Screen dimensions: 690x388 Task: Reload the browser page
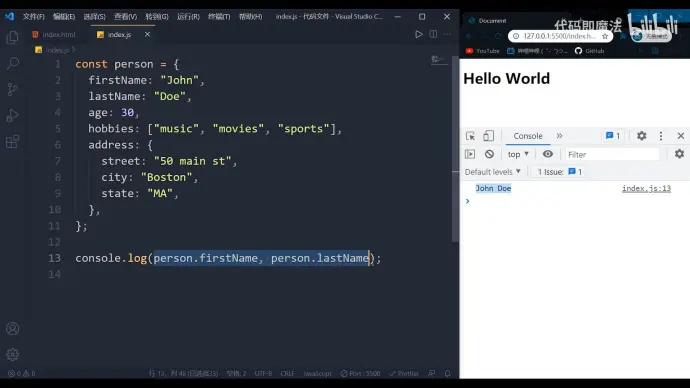498,36
